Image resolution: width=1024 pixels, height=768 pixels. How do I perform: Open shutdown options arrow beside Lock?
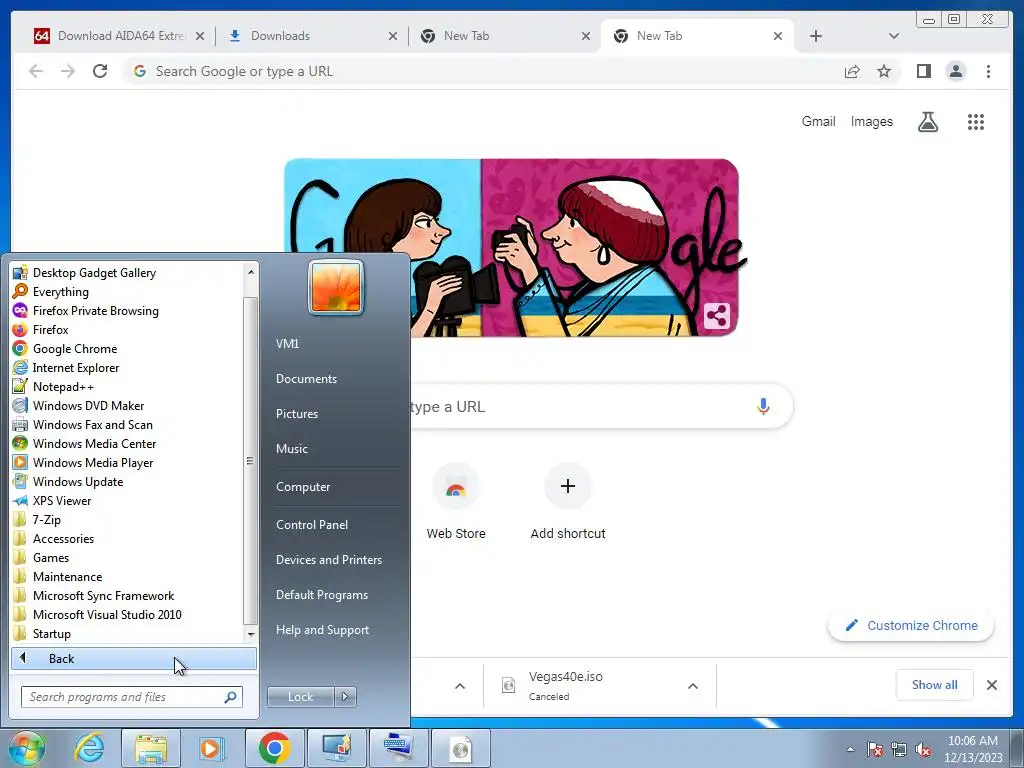(345, 697)
